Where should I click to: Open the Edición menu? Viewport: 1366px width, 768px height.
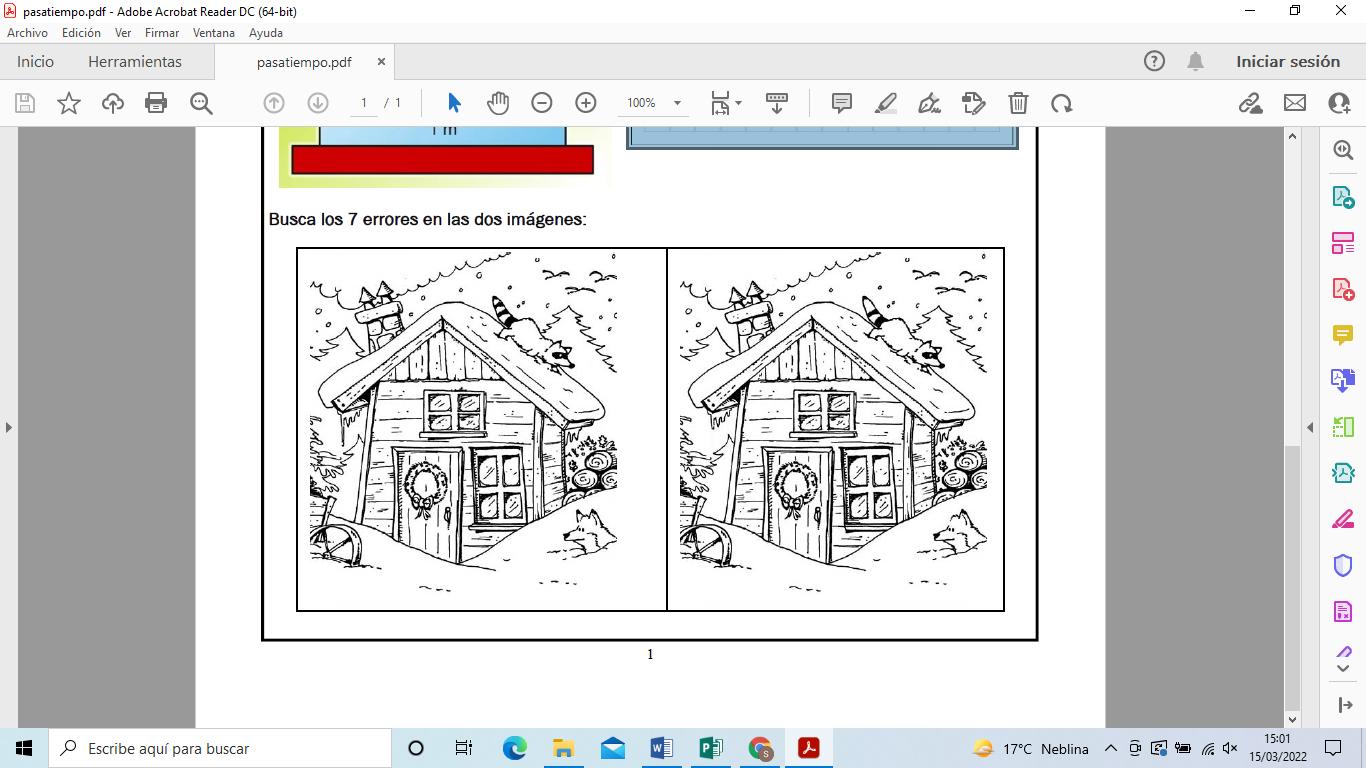click(81, 33)
